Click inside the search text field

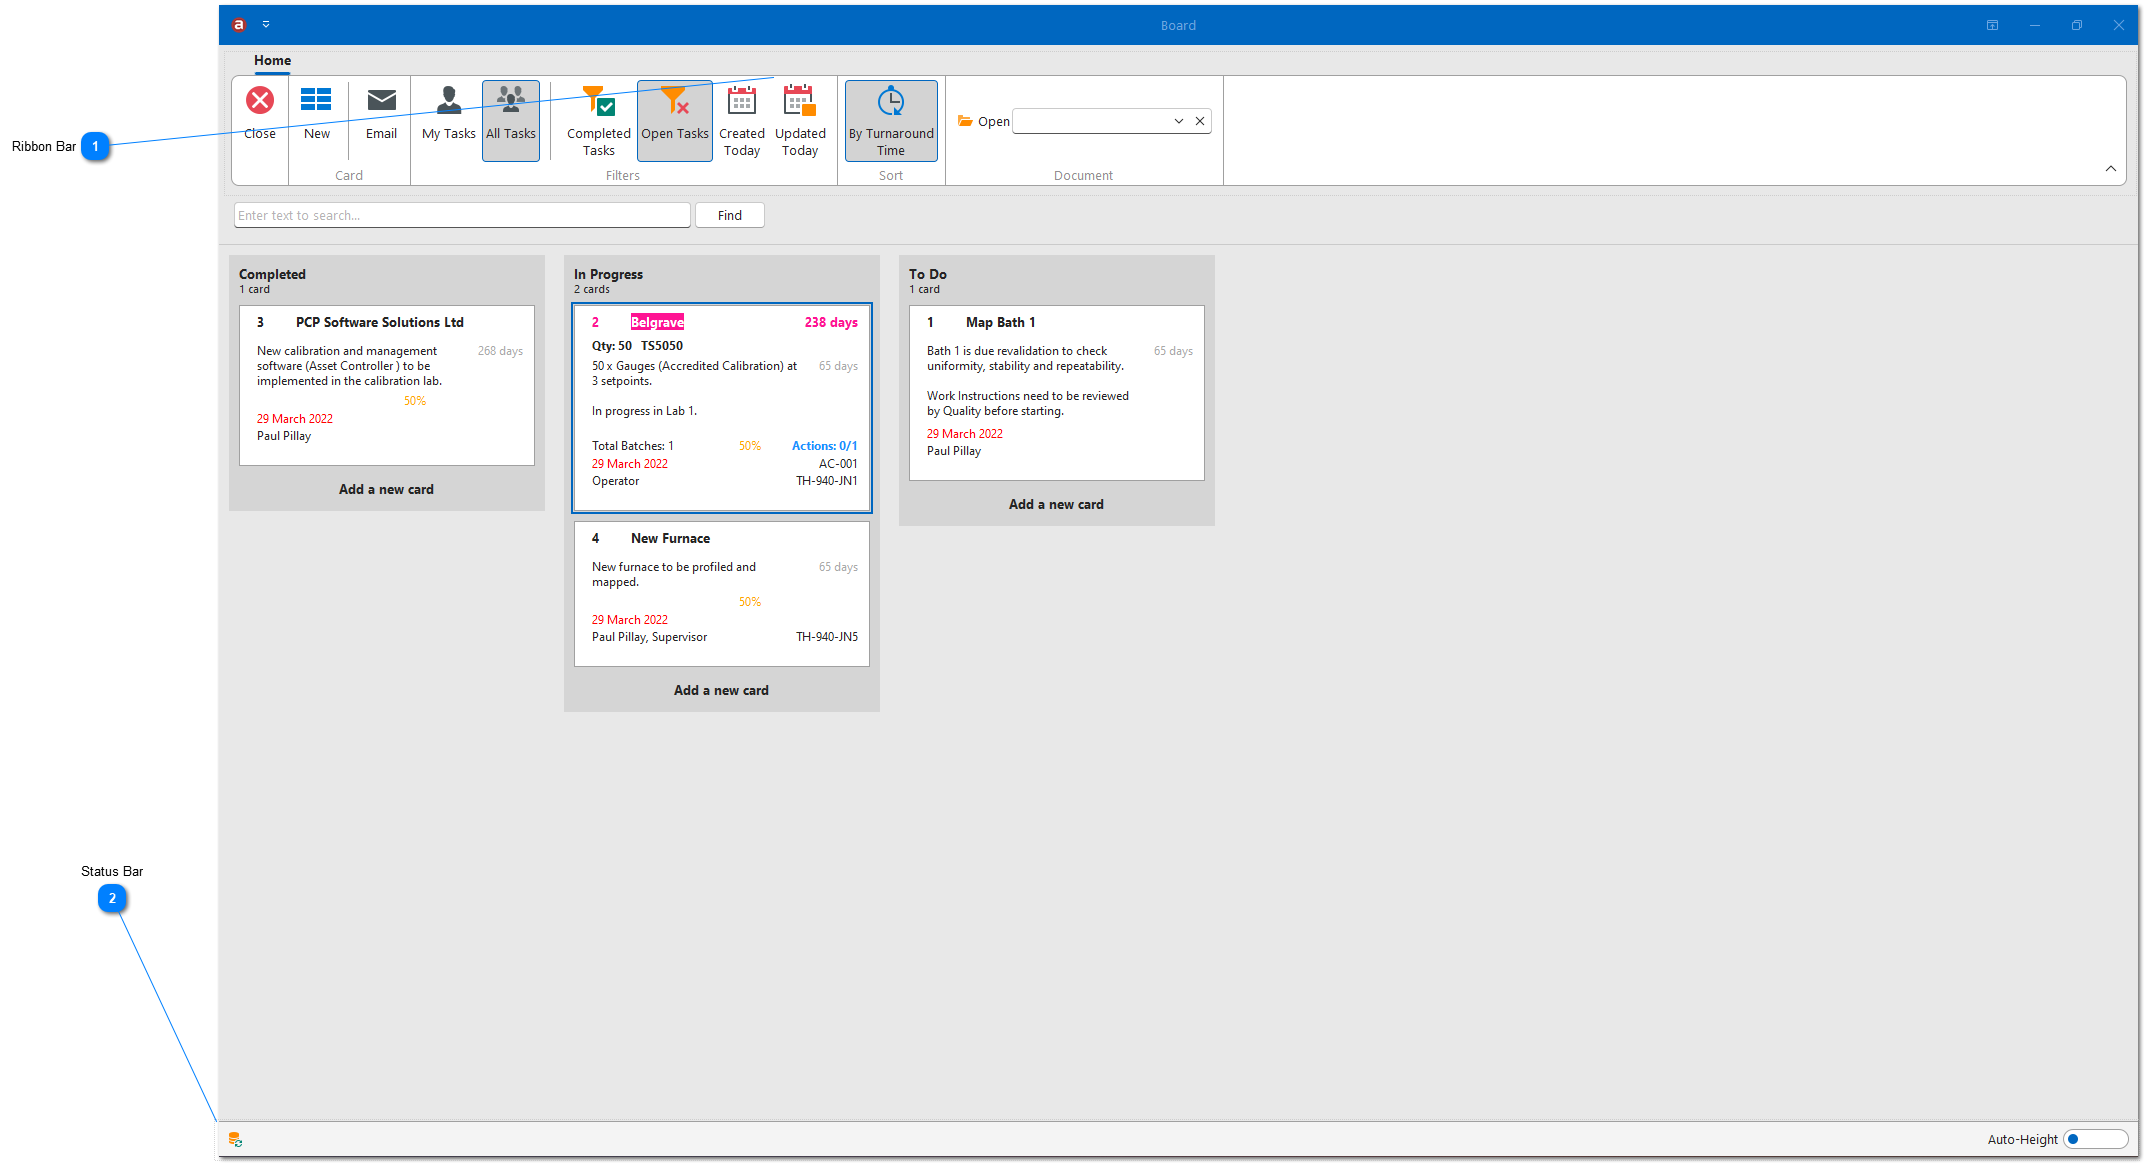(462, 215)
